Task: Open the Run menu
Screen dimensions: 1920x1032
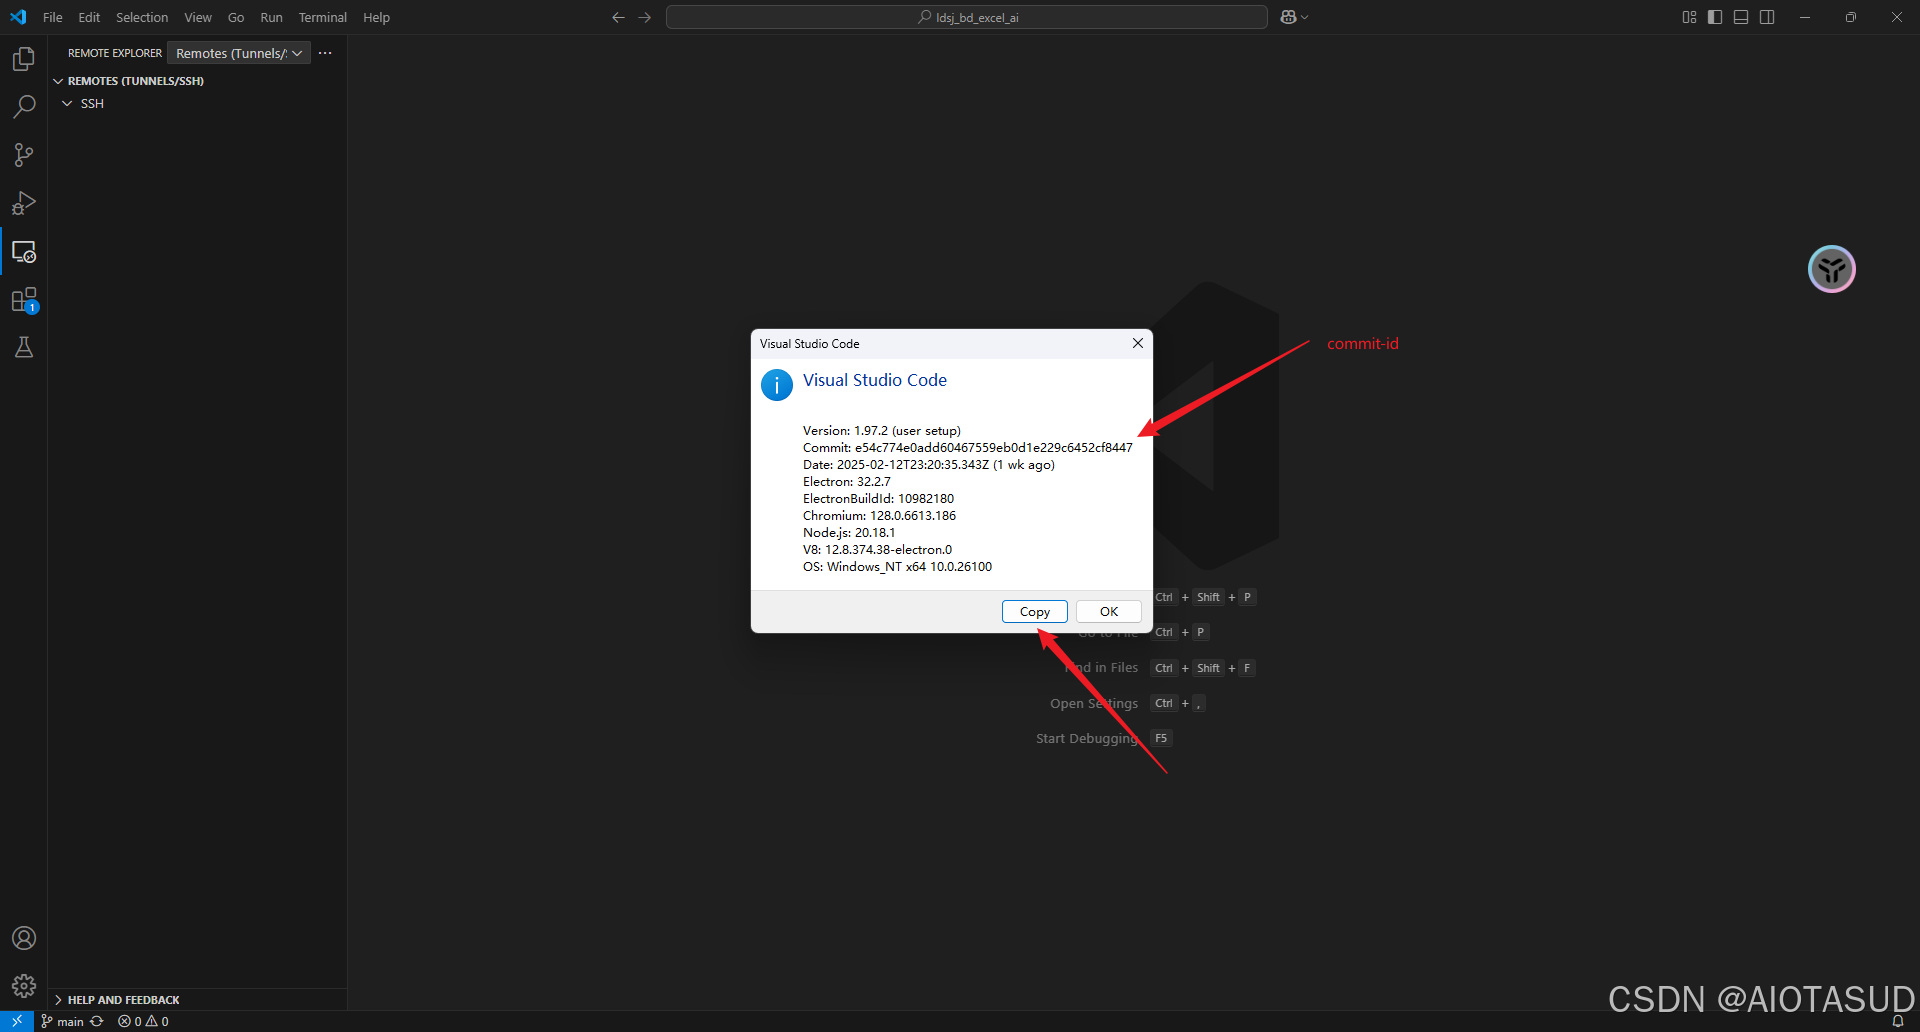Action: click(x=271, y=17)
